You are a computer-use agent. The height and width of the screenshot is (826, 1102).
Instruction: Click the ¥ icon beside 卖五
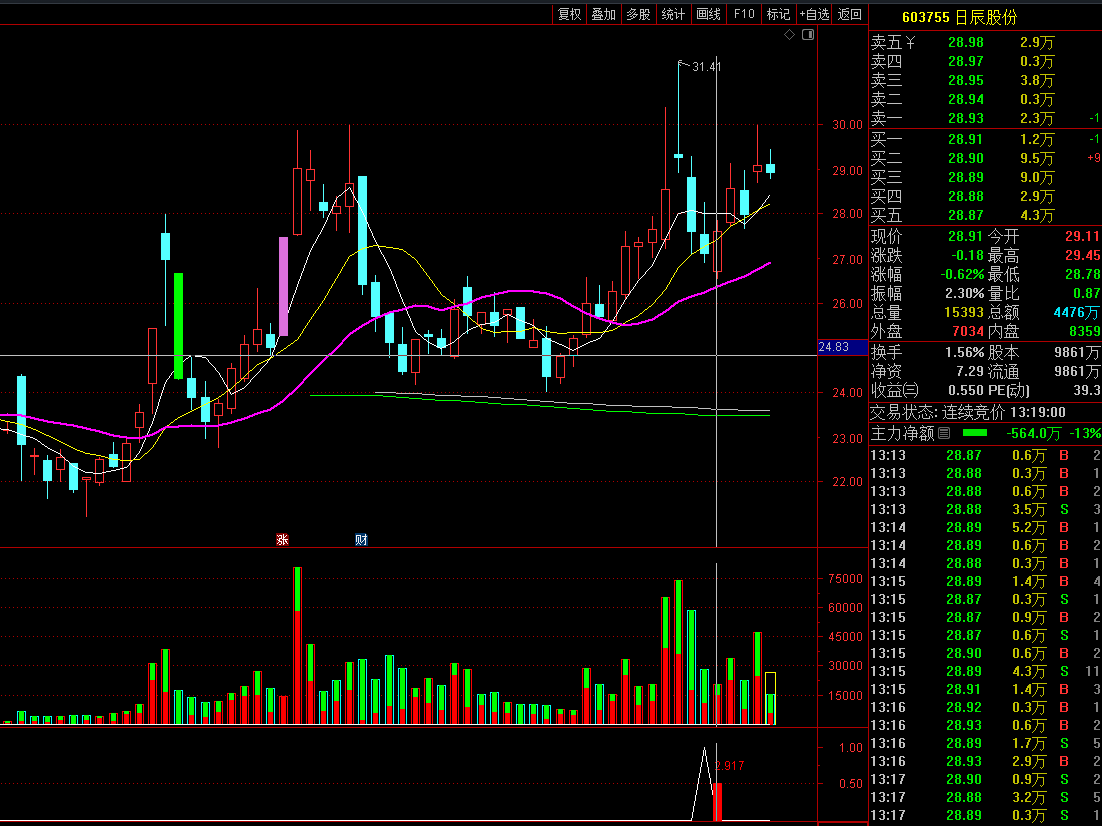pyautogui.click(x=911, y=43)
